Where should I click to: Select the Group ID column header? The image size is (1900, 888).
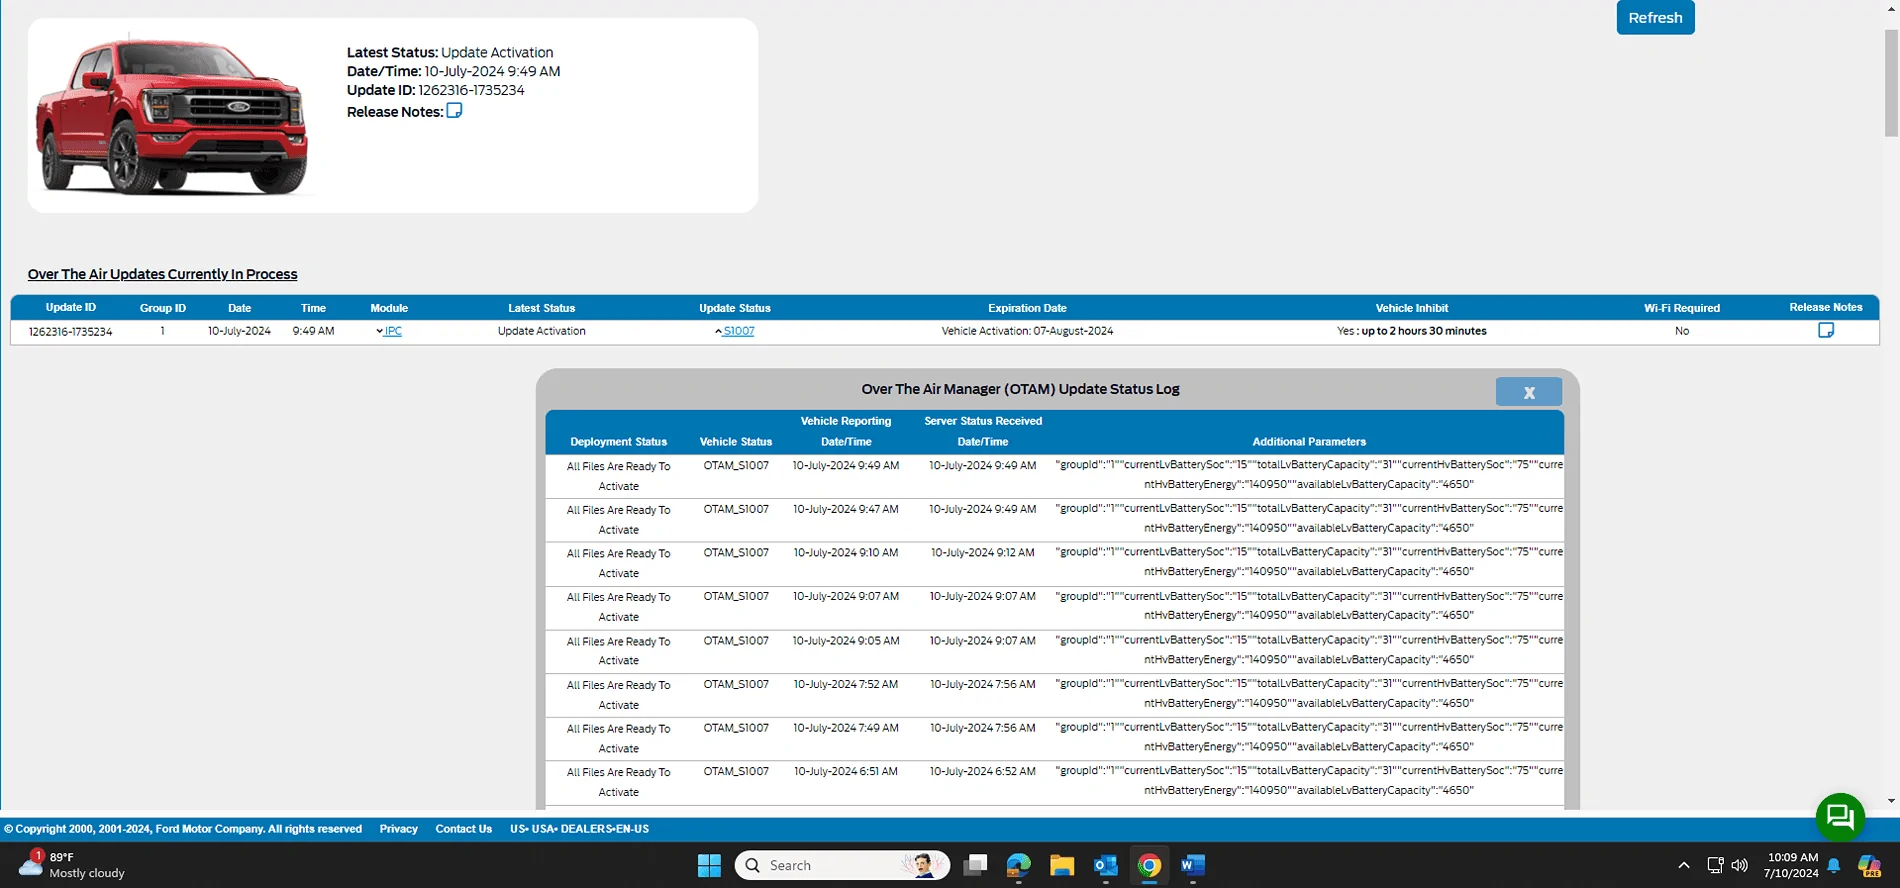pos(163,308)
